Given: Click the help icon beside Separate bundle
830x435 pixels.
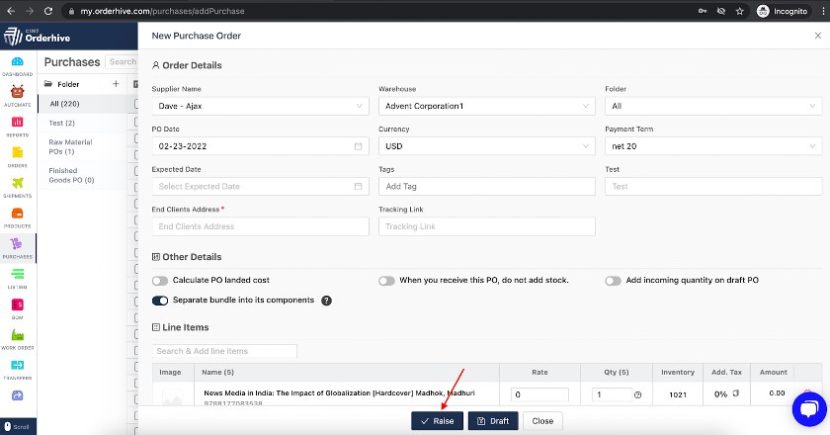Looking at the screenshot, I should pos(326,300).
